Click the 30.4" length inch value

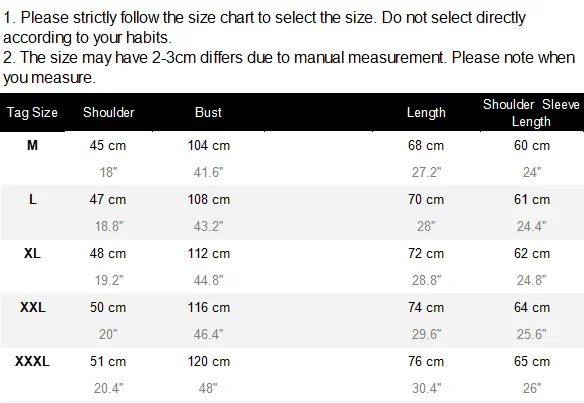(x=426, y=388)
